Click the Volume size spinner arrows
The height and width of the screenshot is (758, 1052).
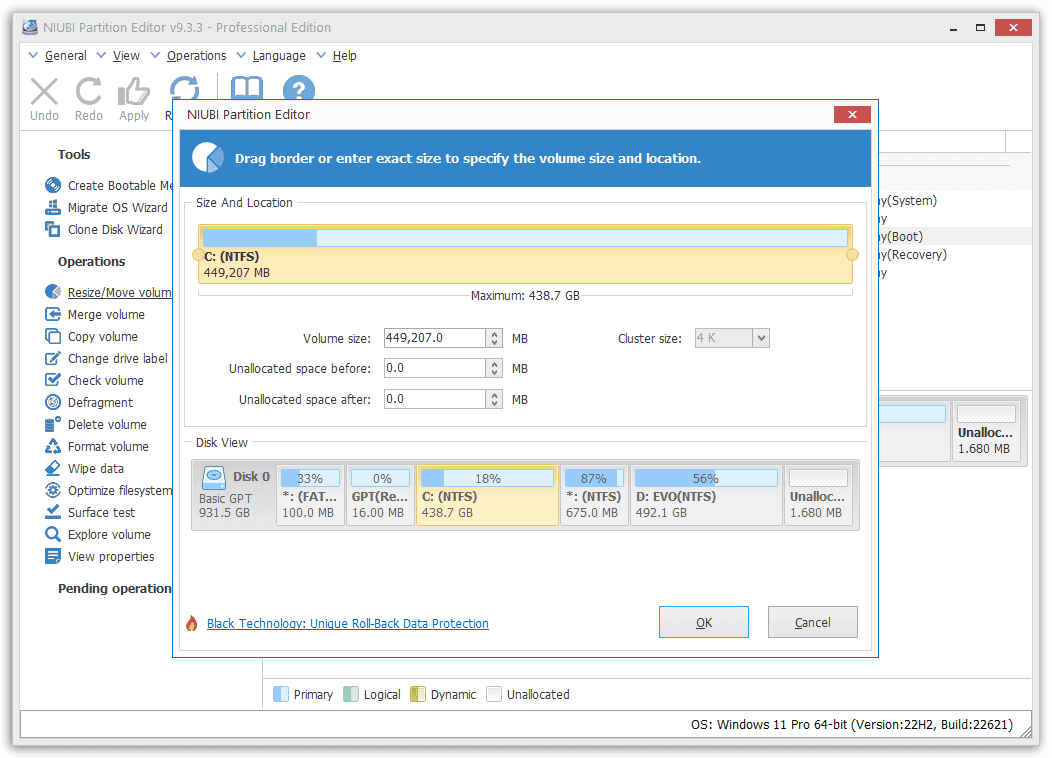[494, 338]
